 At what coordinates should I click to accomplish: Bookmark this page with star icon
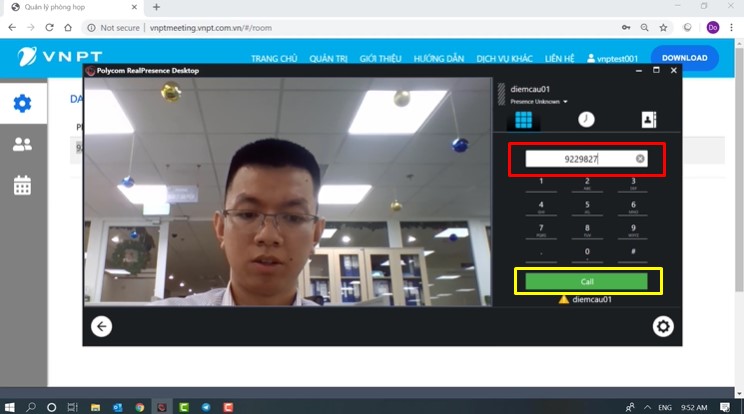click(663, 28)
